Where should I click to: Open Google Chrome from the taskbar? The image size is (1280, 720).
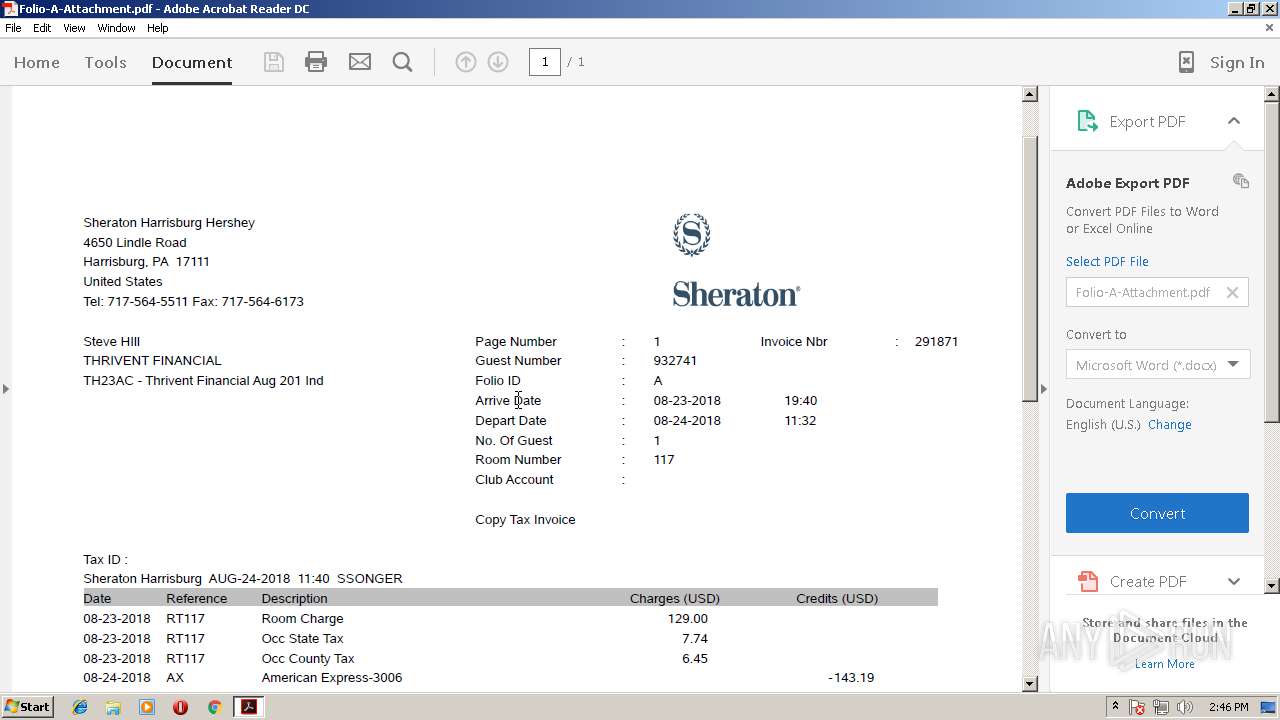[x=214, y=707]
